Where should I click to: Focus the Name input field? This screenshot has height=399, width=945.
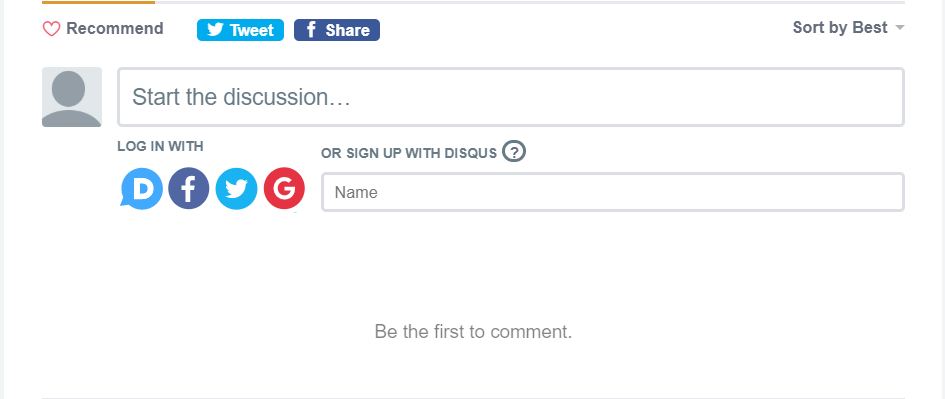[x=613, y=192]
